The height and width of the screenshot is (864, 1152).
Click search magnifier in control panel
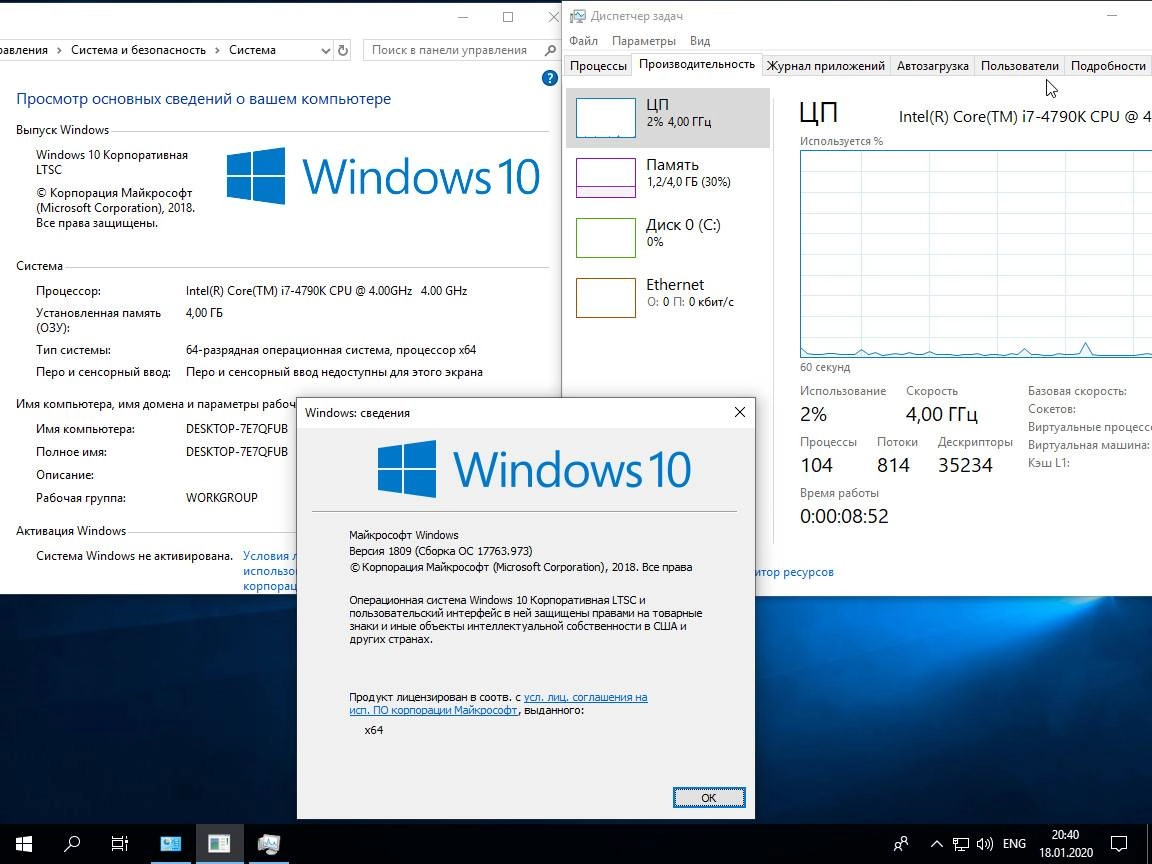550,50
